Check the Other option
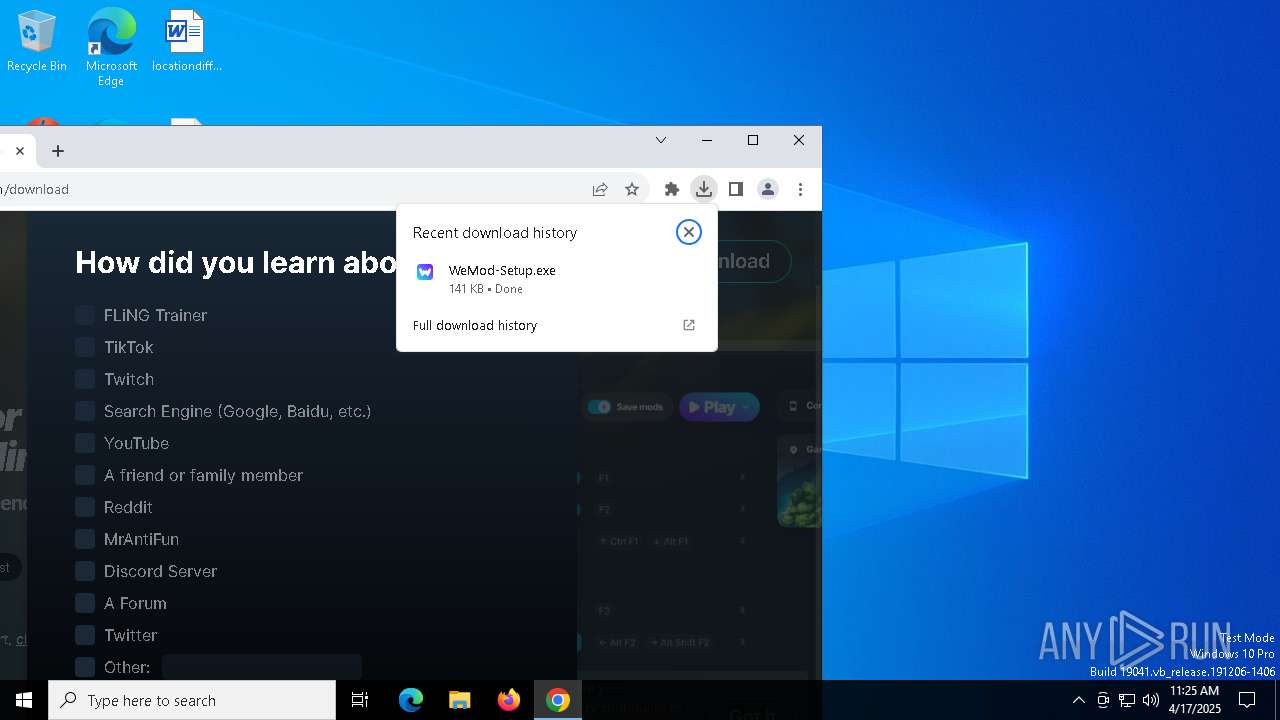Viewport: 1280px width, 720px height. point(85,667)
